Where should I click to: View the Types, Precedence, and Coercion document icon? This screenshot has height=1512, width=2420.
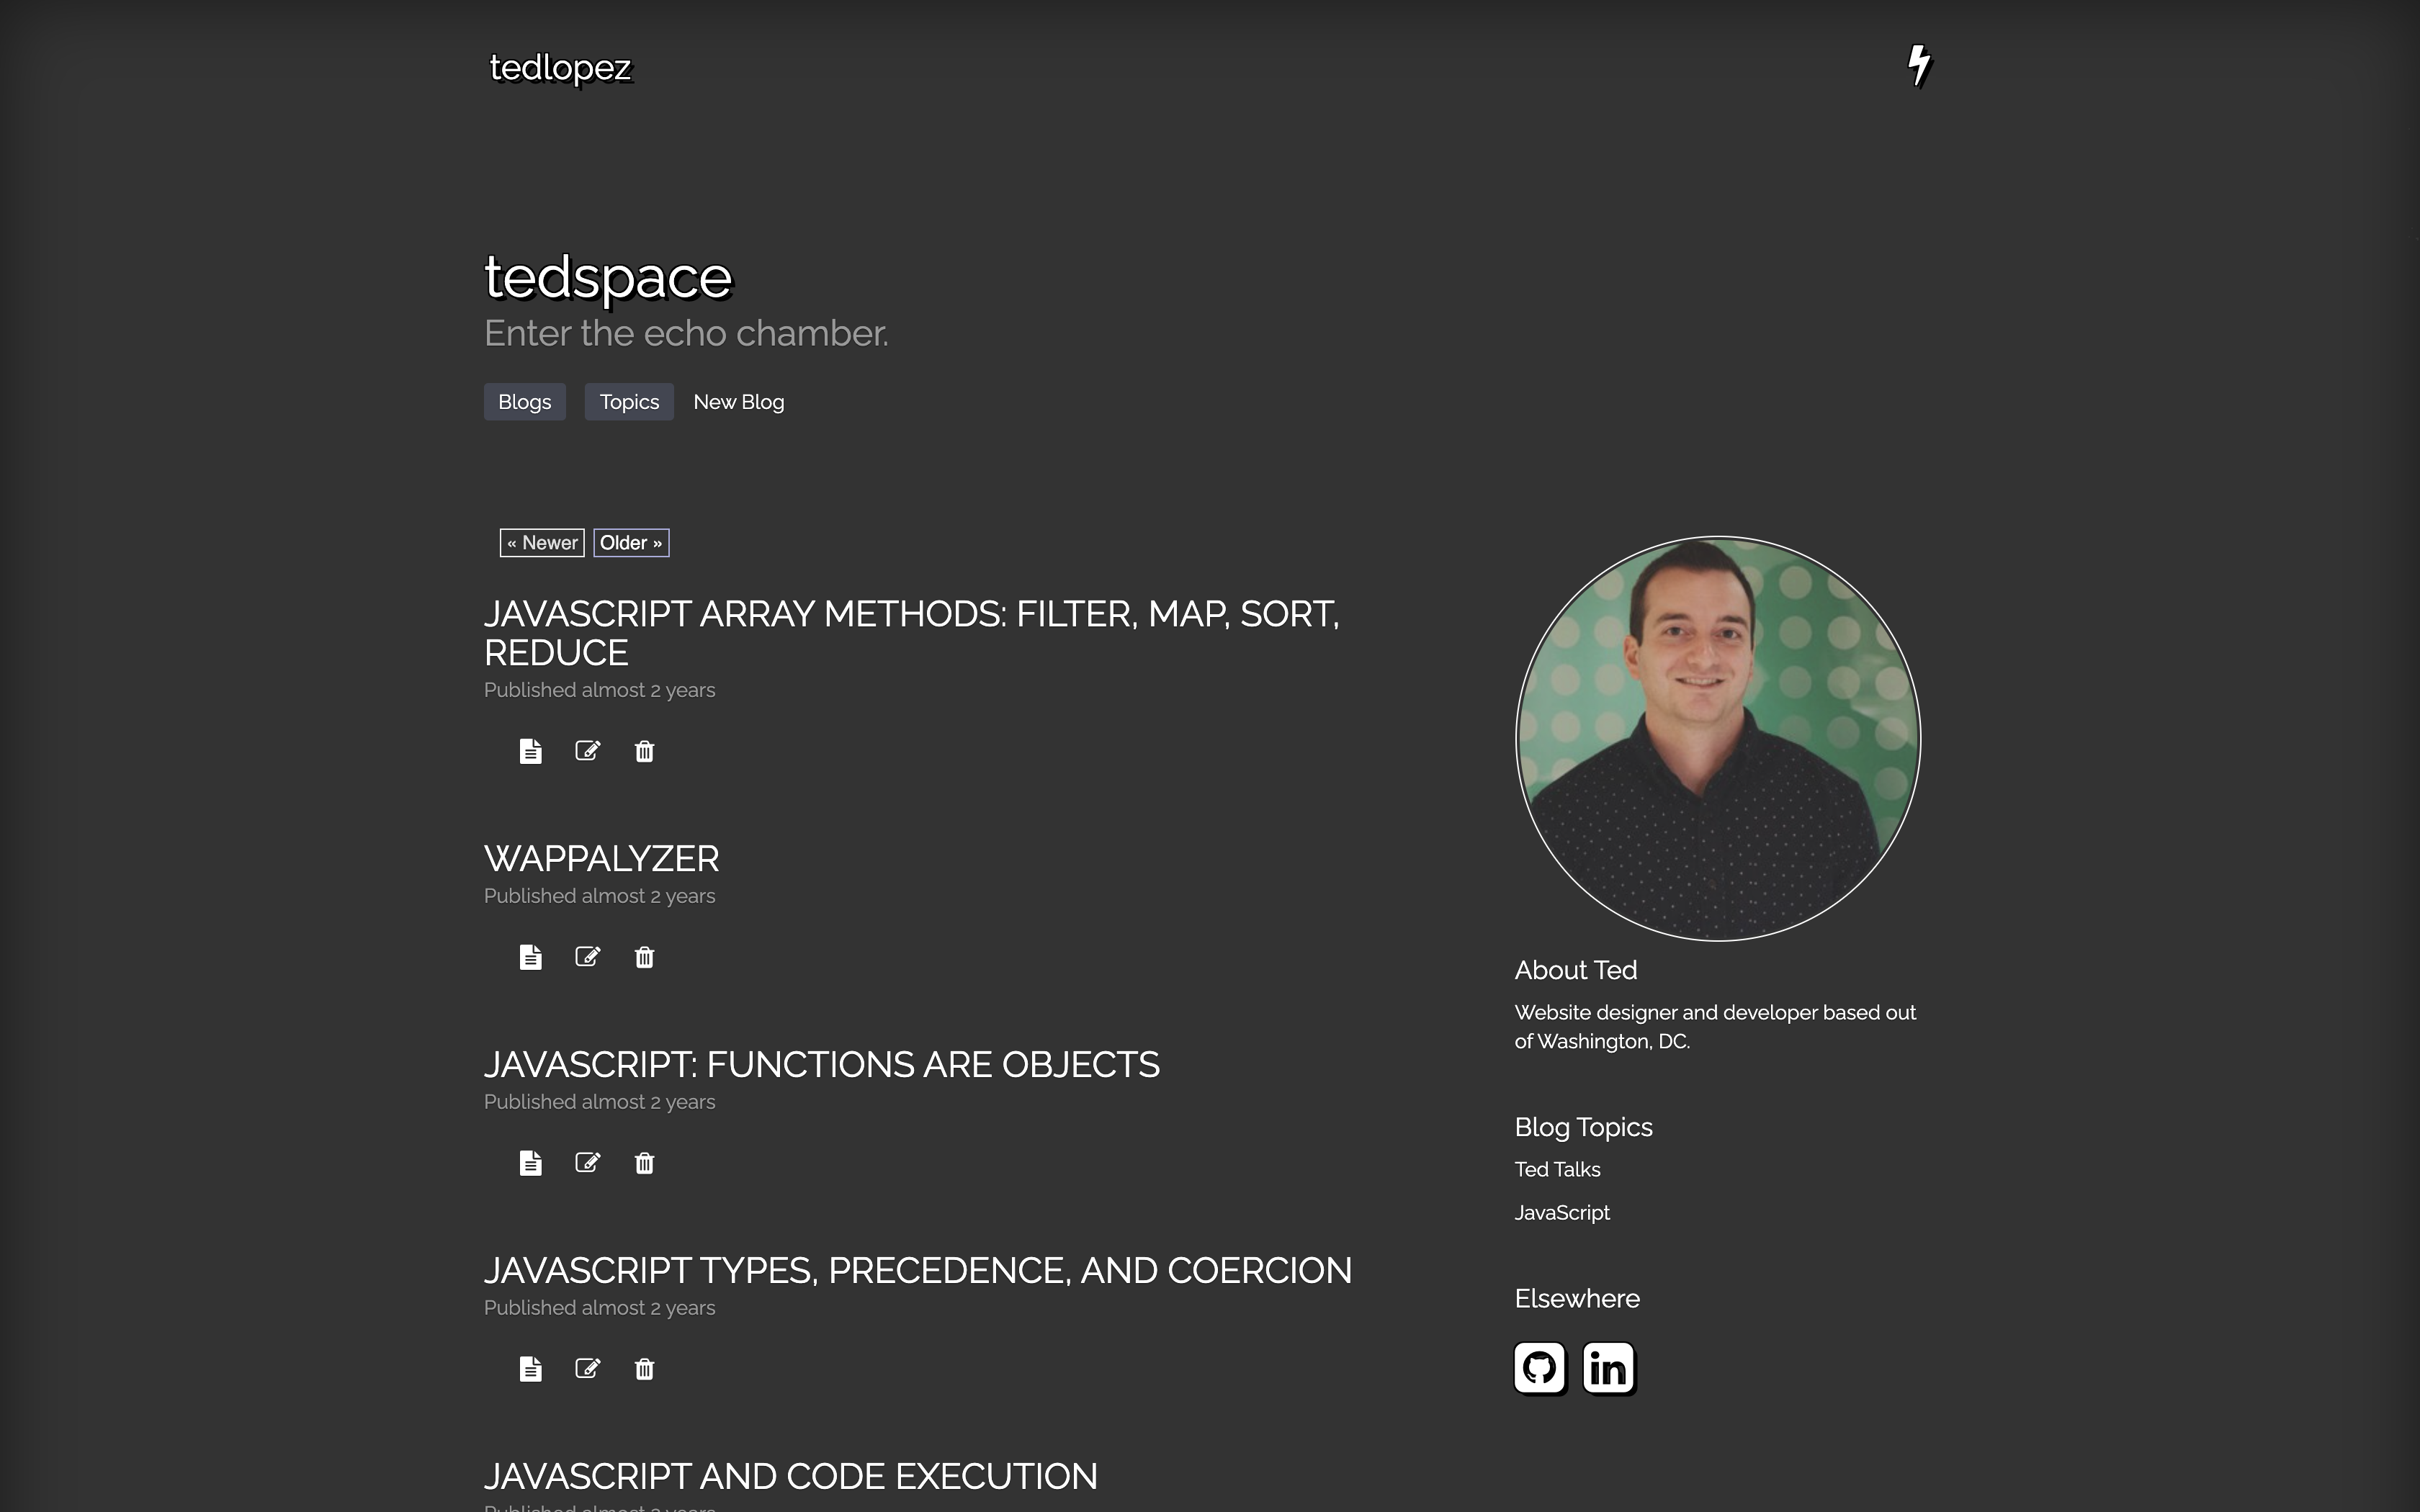pyautogui.click(x=531, y=1369)
